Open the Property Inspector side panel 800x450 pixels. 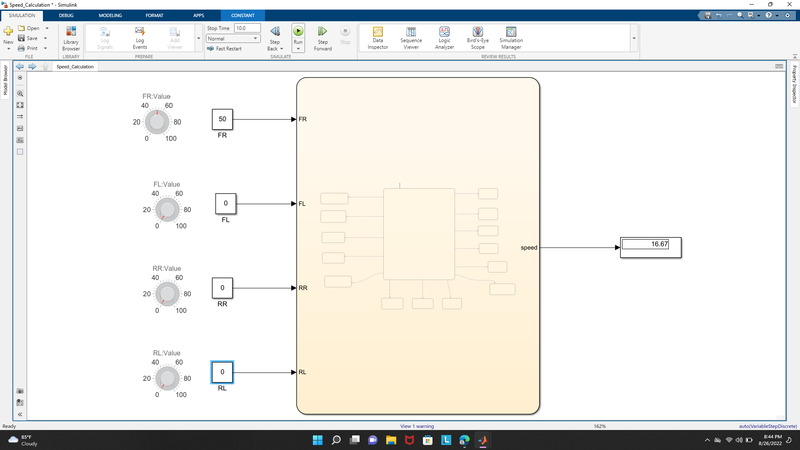point(794,84)
